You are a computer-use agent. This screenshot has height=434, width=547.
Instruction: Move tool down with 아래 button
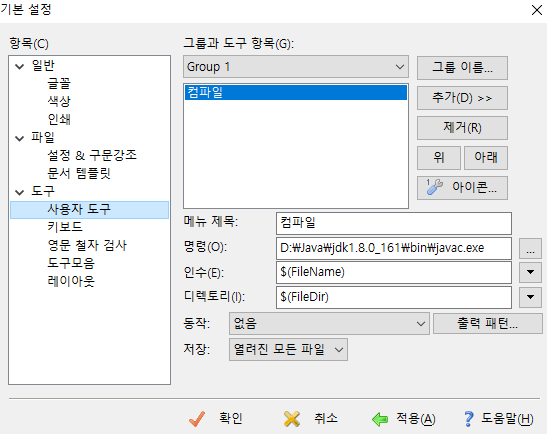(x=486, y=158)
